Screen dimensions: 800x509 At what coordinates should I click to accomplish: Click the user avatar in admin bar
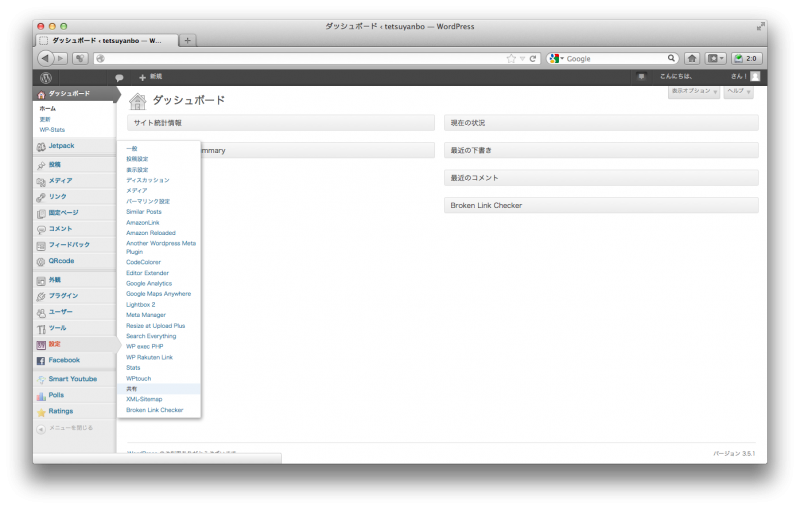pyautogui.click(x=756, y=77)
